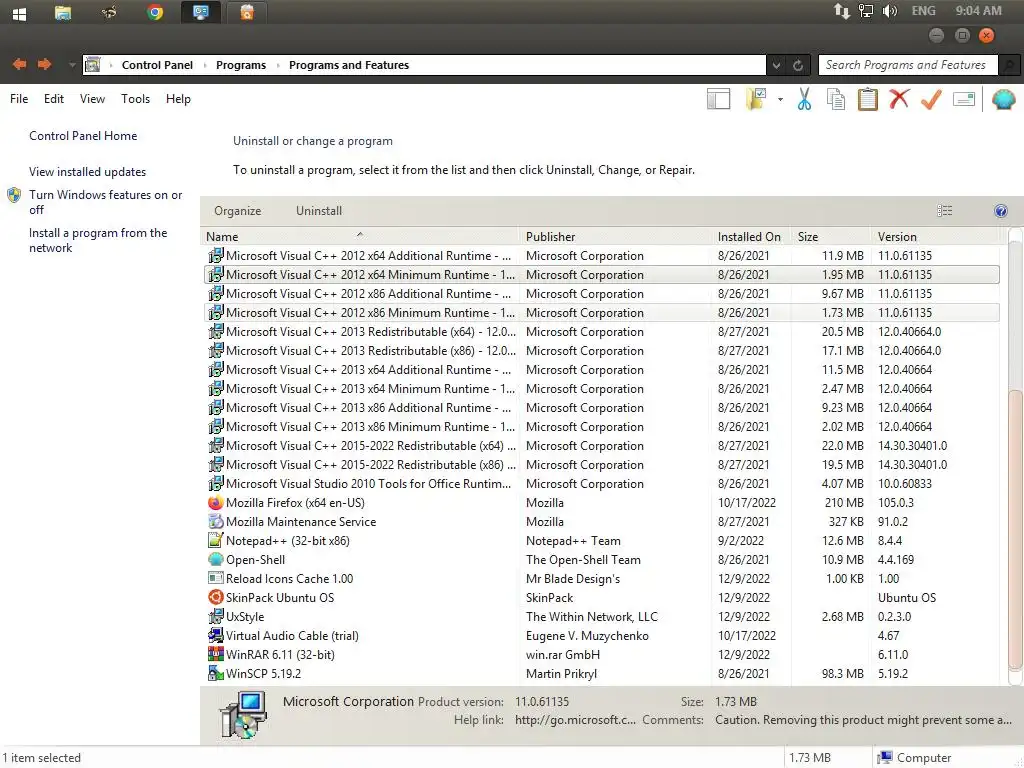This screenshot has width=1024, height=768.
Task: Click the red X Delete toolbar icon
Action: tap(899, 99)
